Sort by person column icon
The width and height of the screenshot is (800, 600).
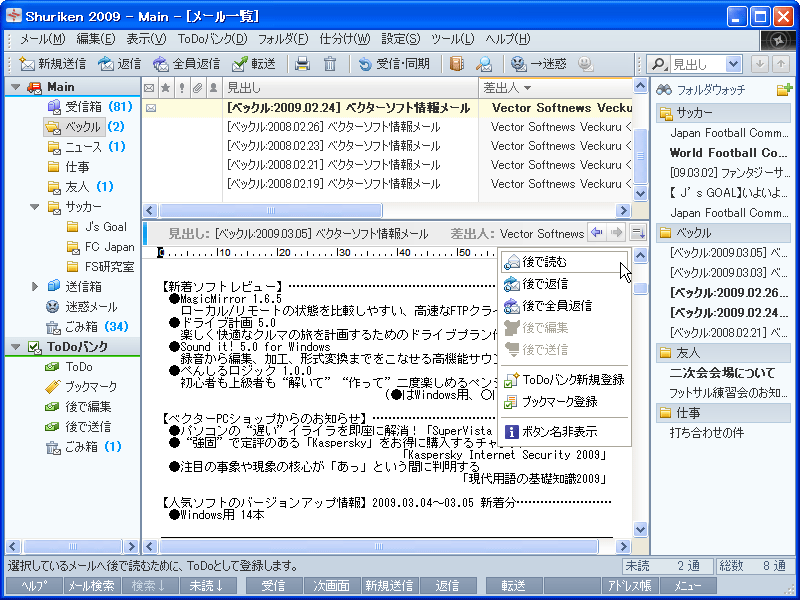213,88
